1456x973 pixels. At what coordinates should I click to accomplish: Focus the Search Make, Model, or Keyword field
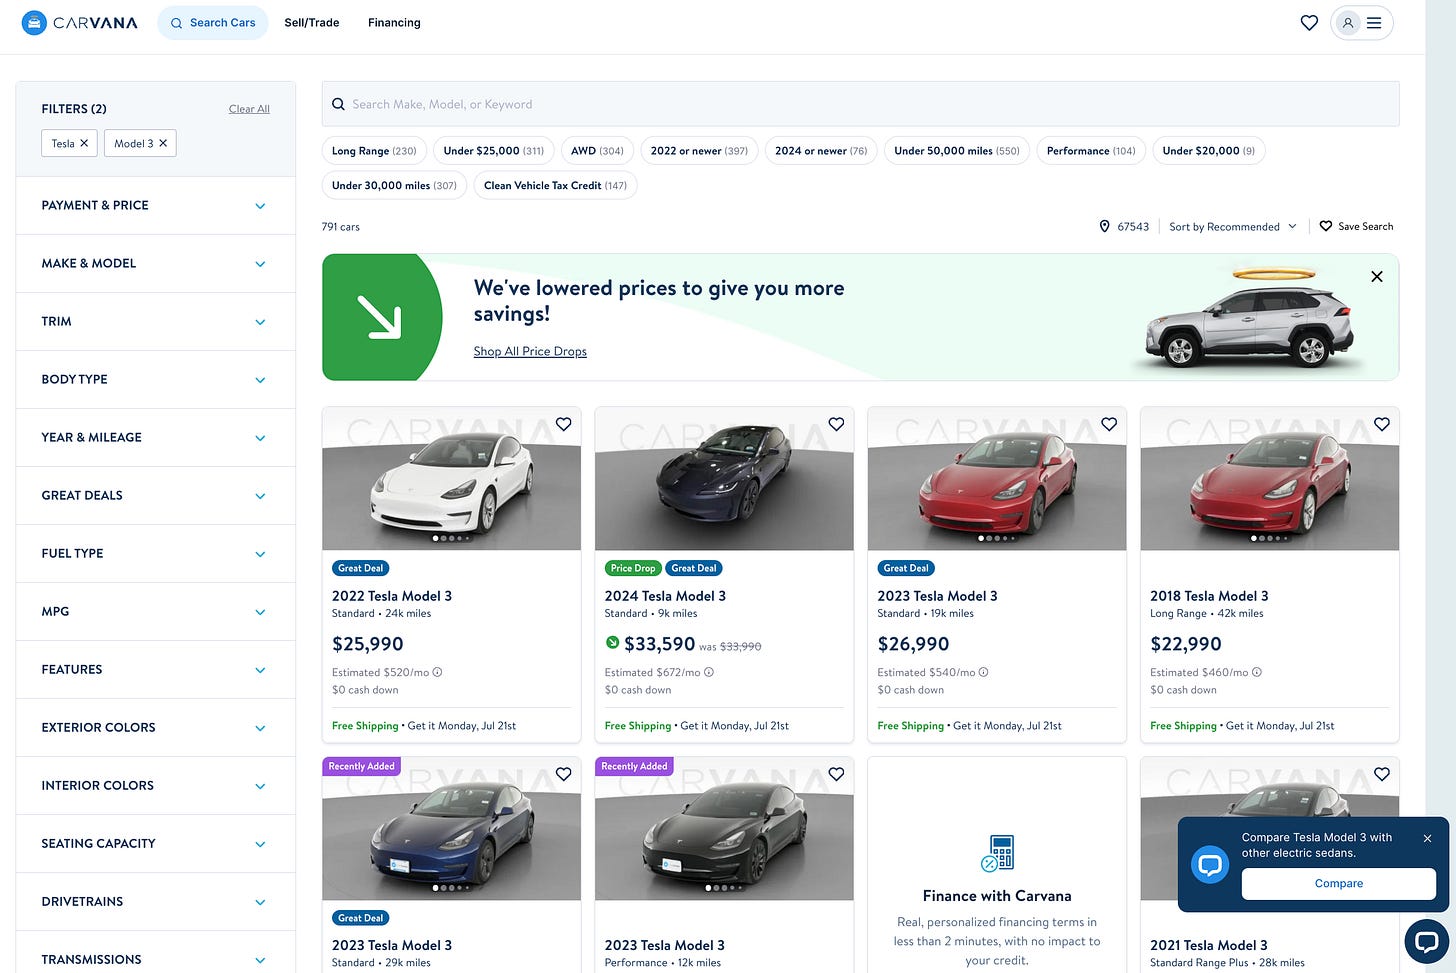tap(860, 104)
